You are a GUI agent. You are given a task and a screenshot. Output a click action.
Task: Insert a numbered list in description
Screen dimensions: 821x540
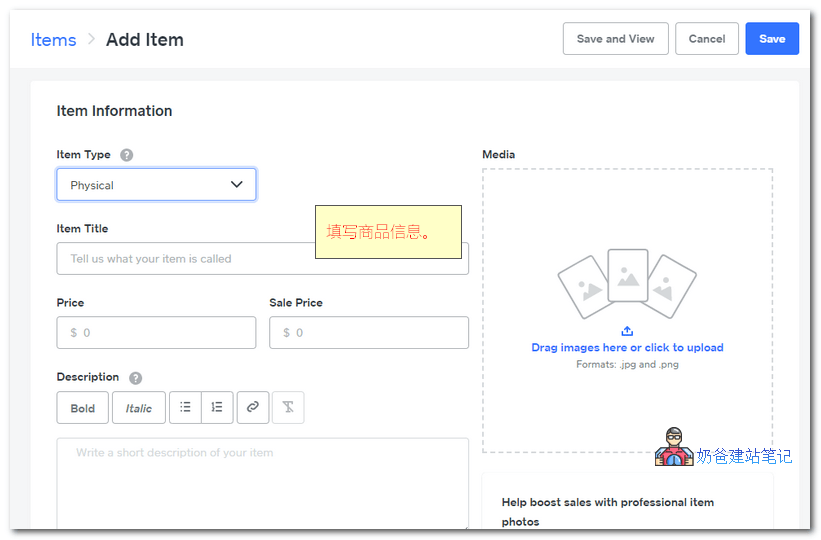217,407
